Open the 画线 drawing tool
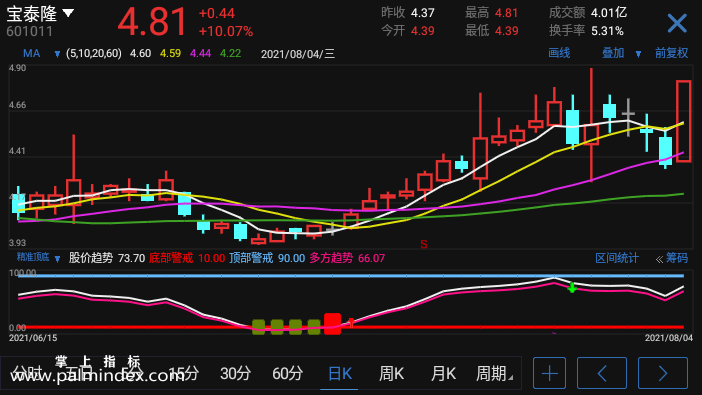Image resolution: width=702 pixels, height=395 pixels. (x=559, y=53)
